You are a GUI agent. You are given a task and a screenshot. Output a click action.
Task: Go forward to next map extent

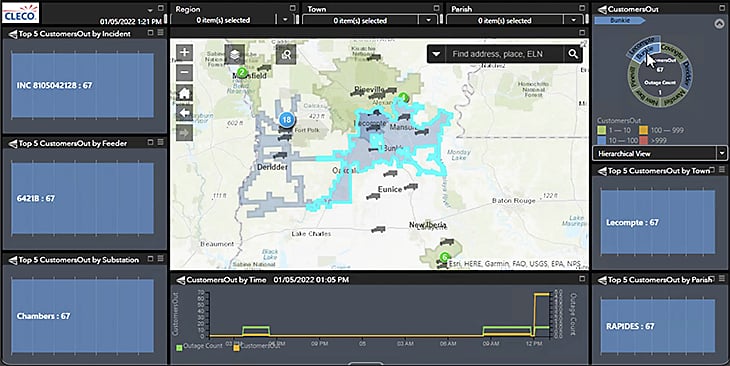click(x=184, y=133)
